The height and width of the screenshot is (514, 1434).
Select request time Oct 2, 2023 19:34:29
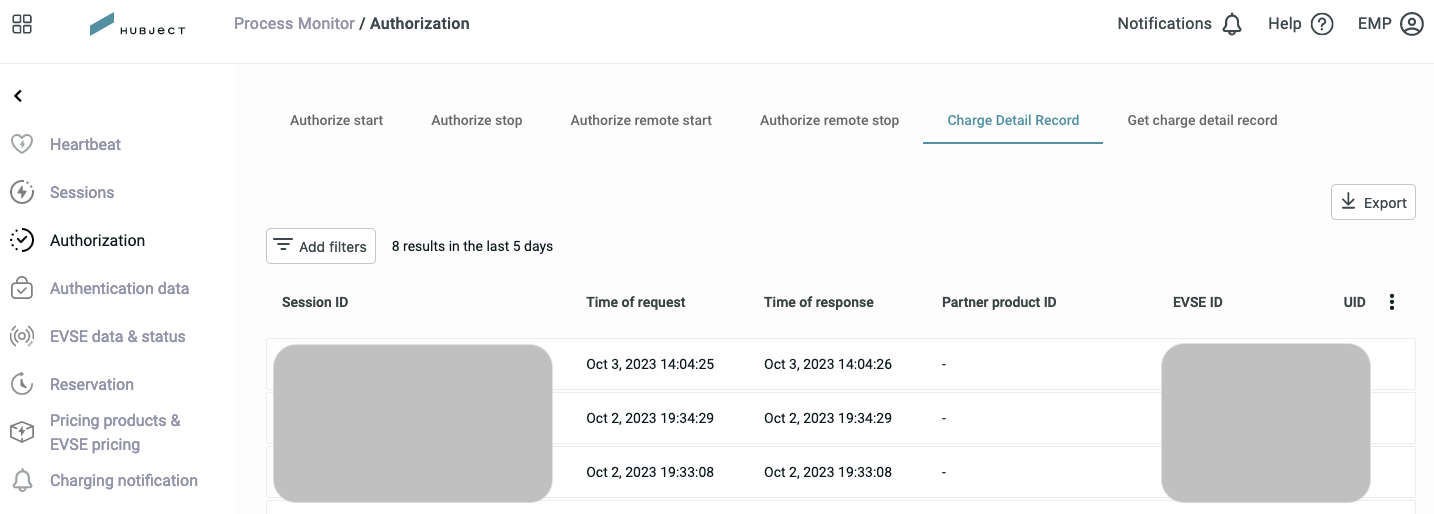(650, 418)
